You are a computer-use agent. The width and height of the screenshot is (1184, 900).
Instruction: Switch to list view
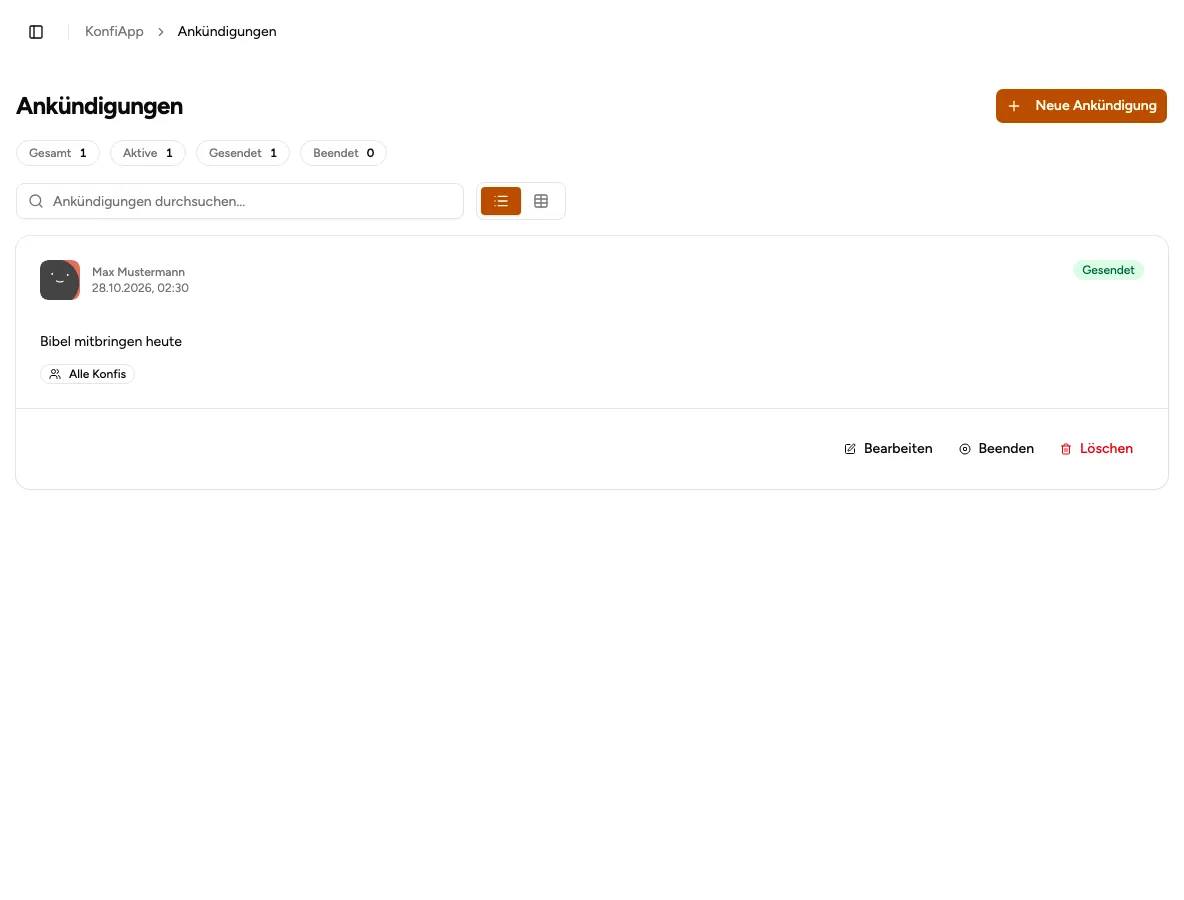pyautogui.click(x=501, y=202)
